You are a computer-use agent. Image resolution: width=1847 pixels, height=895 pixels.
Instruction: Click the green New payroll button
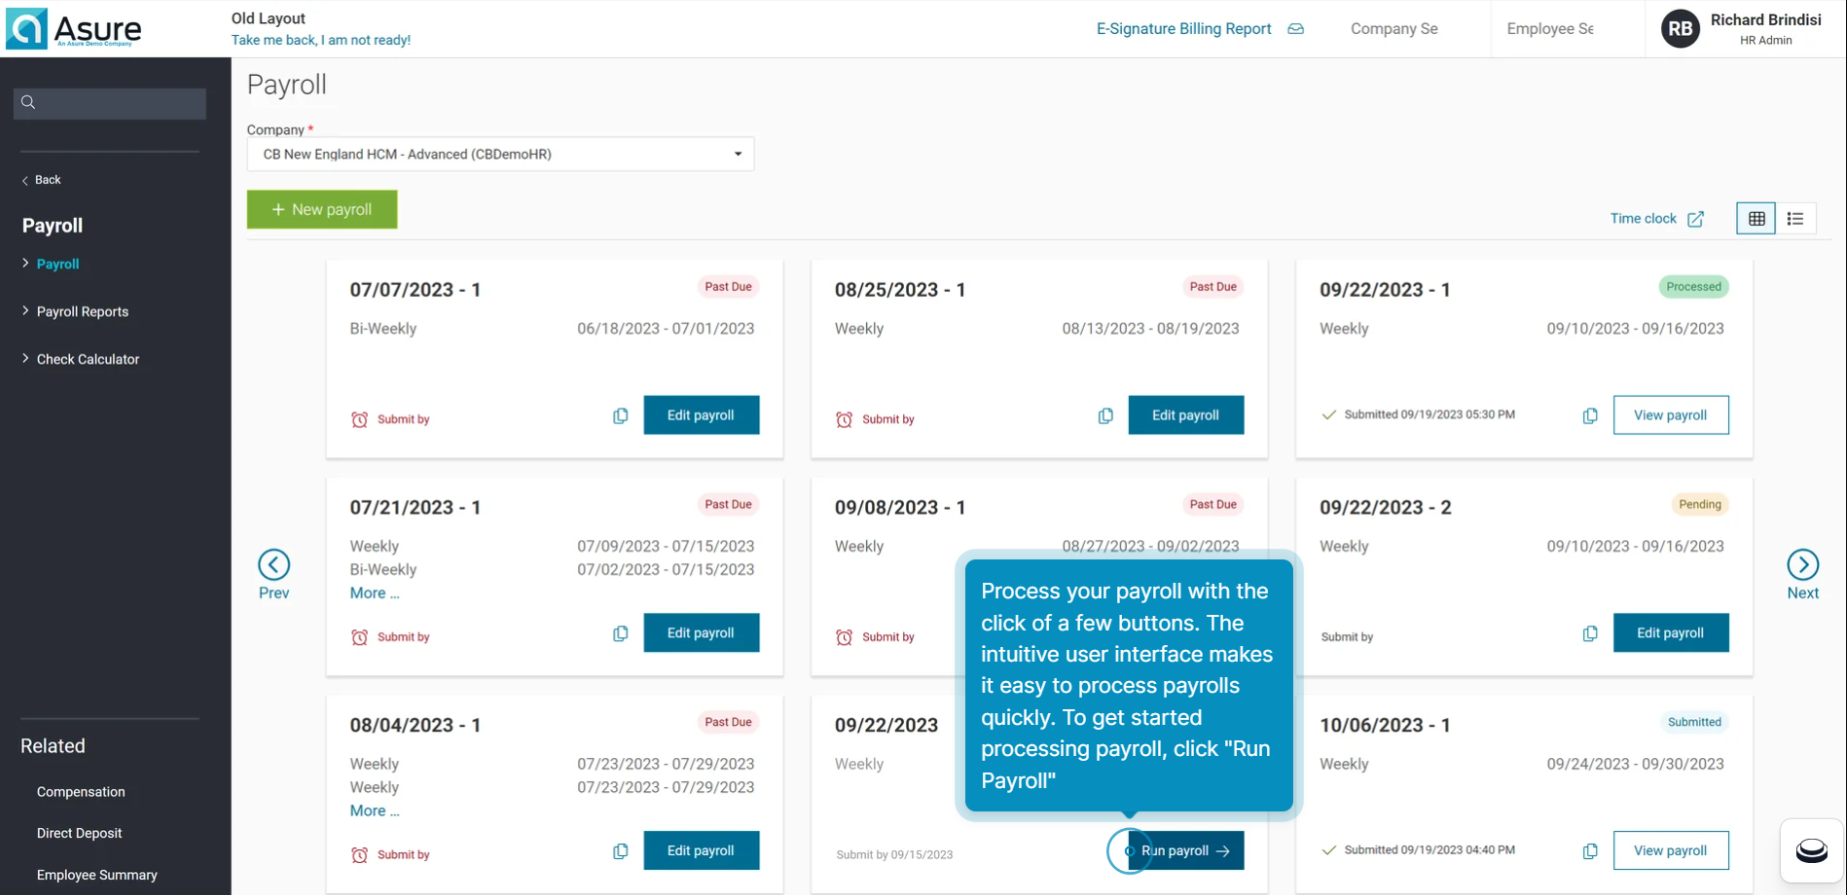tap(322, 210)
